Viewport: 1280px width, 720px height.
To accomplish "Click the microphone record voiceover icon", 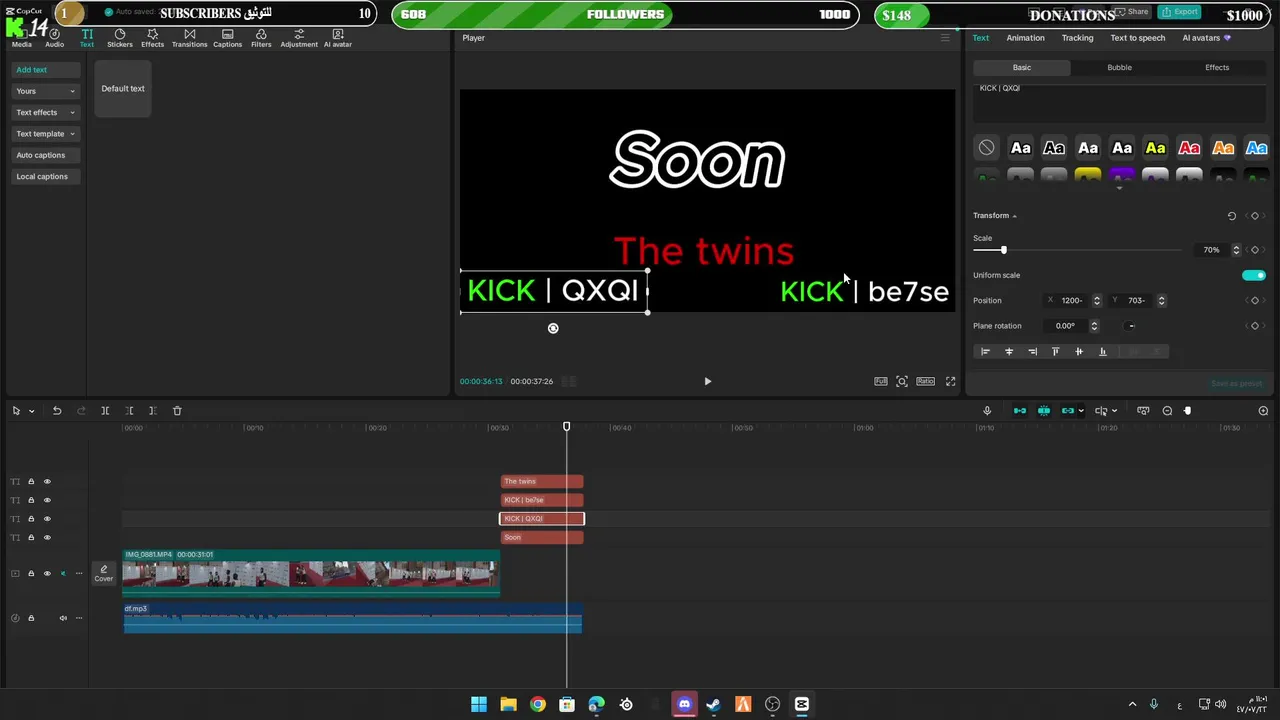I will pyautogui.click(x=987, y=411).
